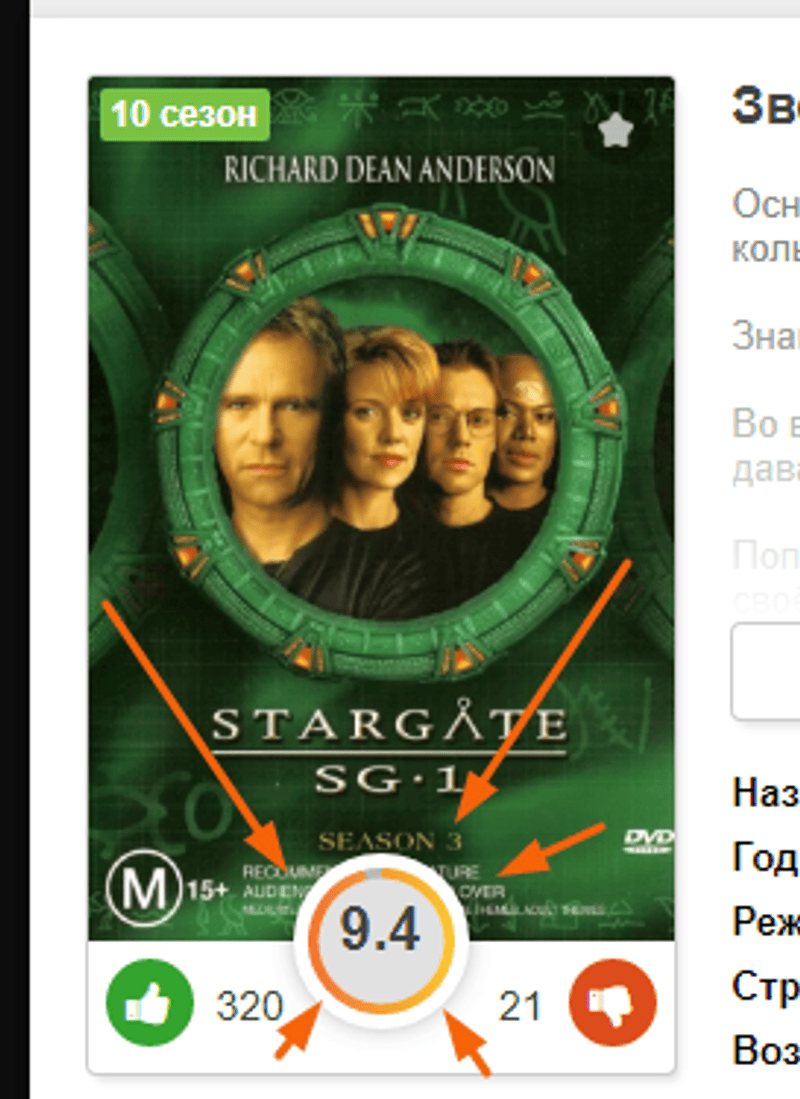Click the "Год" info label

pos(766,856)
